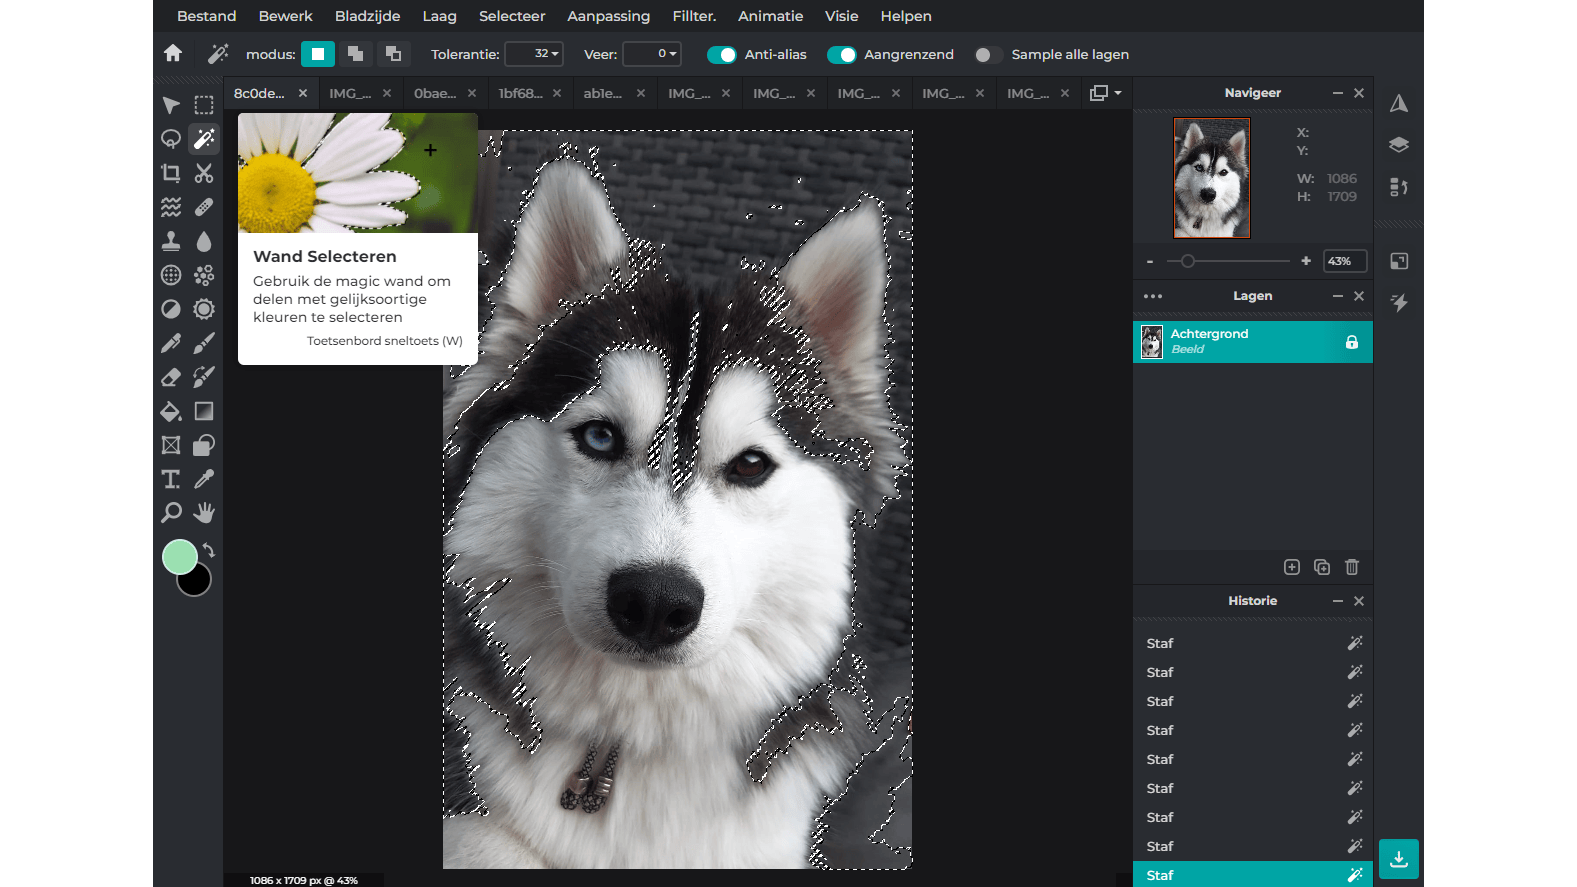The height and width of the screenshot is (887, 1577).
Task: Open the document windows list dropdown
Action: (x=1105, y=93)
